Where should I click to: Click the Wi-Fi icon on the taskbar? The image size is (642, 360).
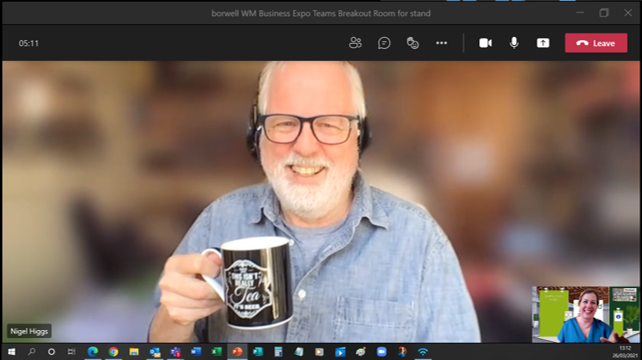tap(423, 352)
